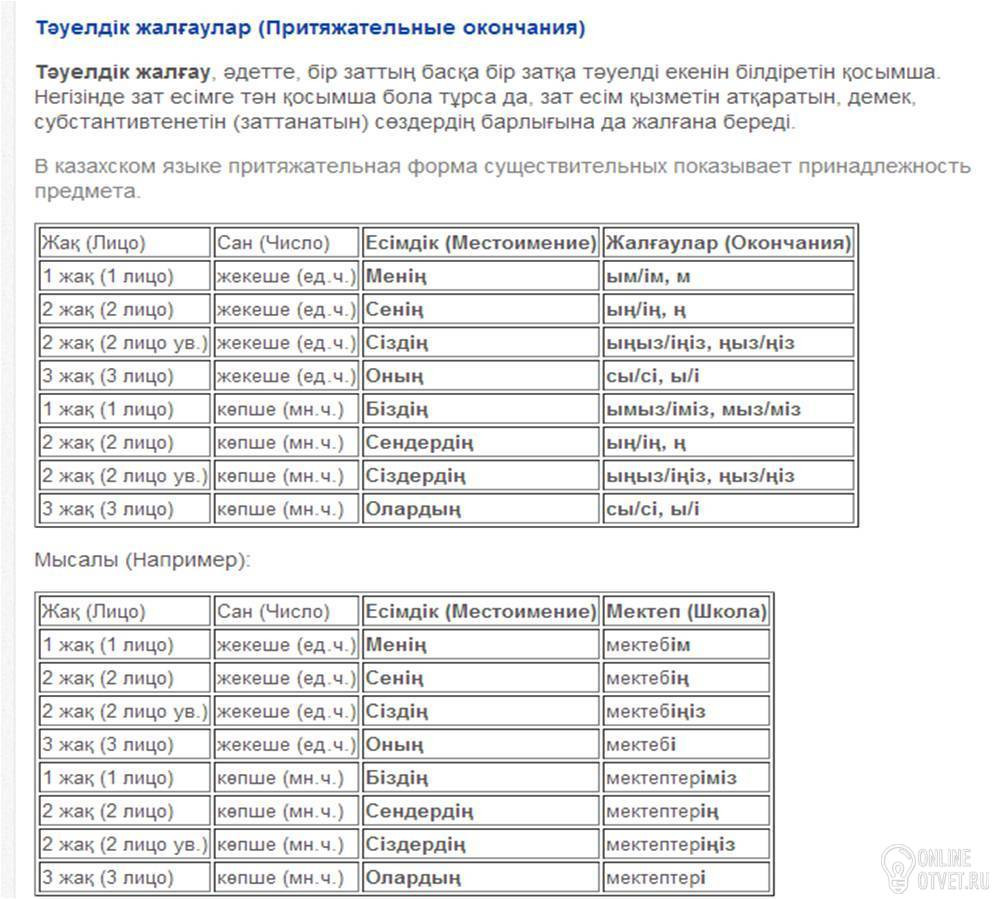Click the heading Тәуелдік жалғаулар (Притяжательные окончания)
The height and width of the screenshot is (899, 994).
pyautogui.click(x=310, y=28)
